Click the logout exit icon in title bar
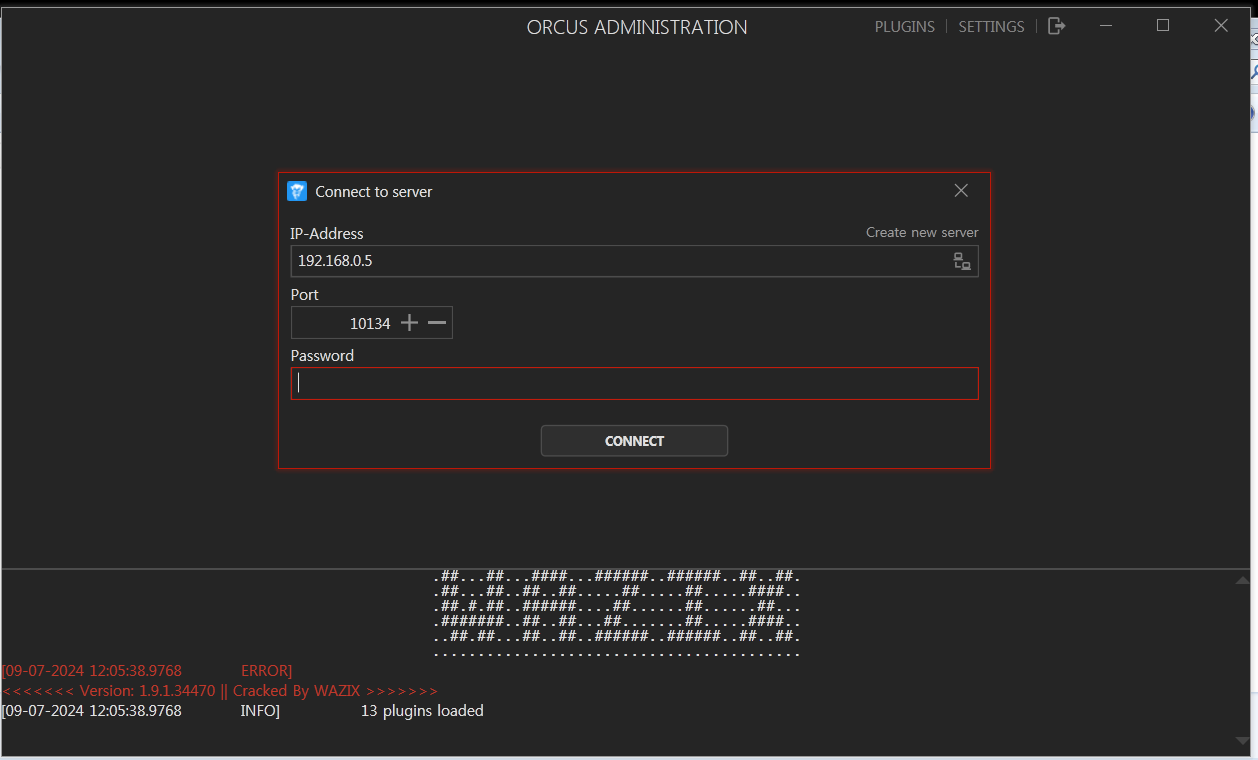Image resolution: width=1258 pixels, height=760 pixels. [x=1056, y=26]
